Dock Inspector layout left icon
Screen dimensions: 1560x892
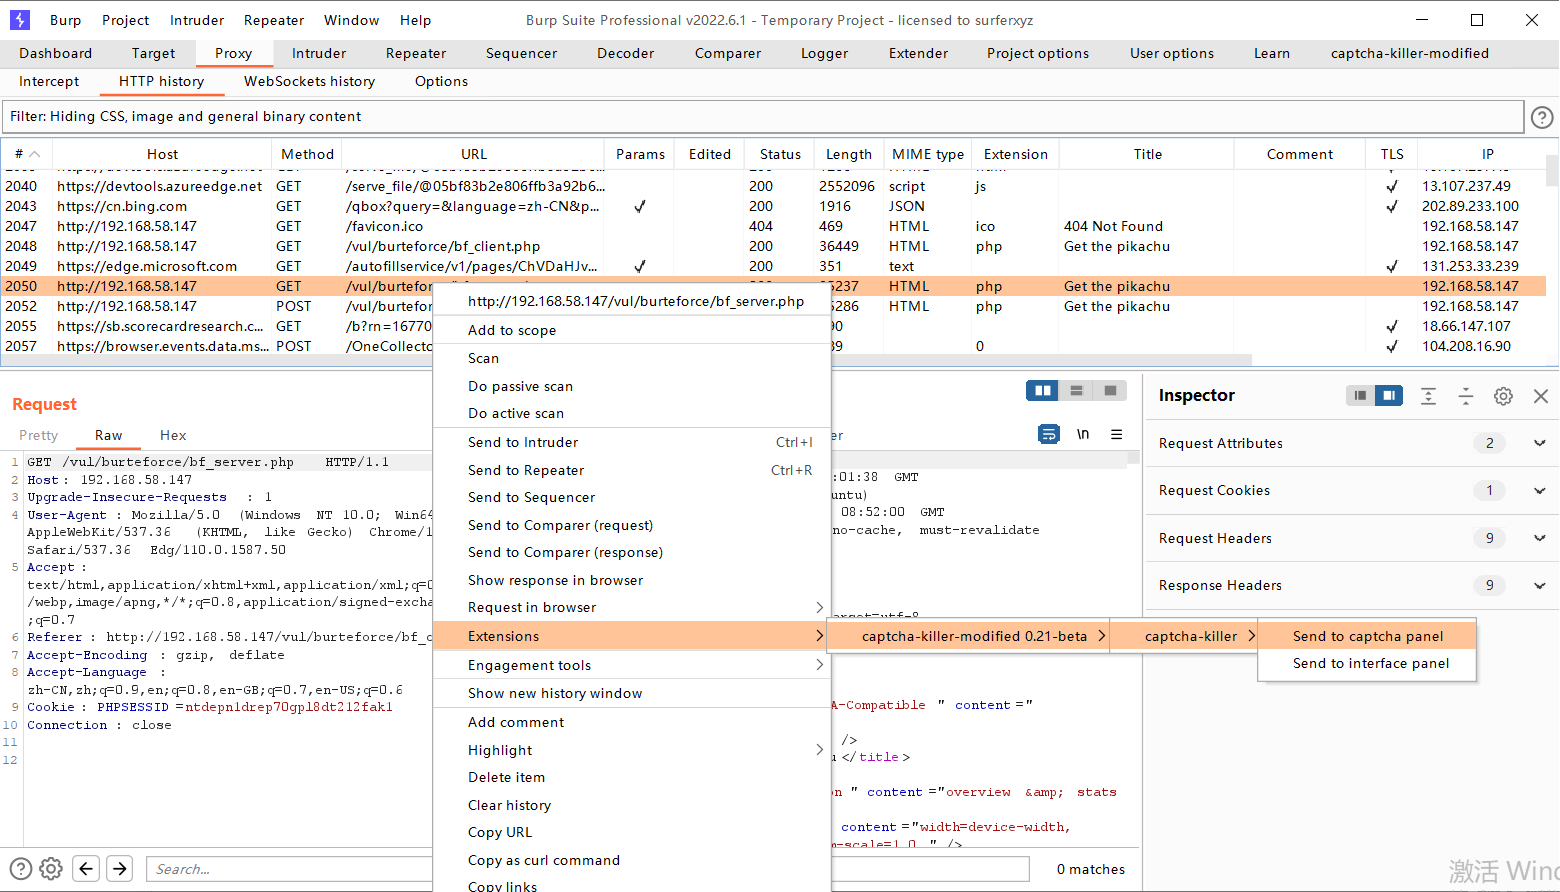tap(1360, 396)
